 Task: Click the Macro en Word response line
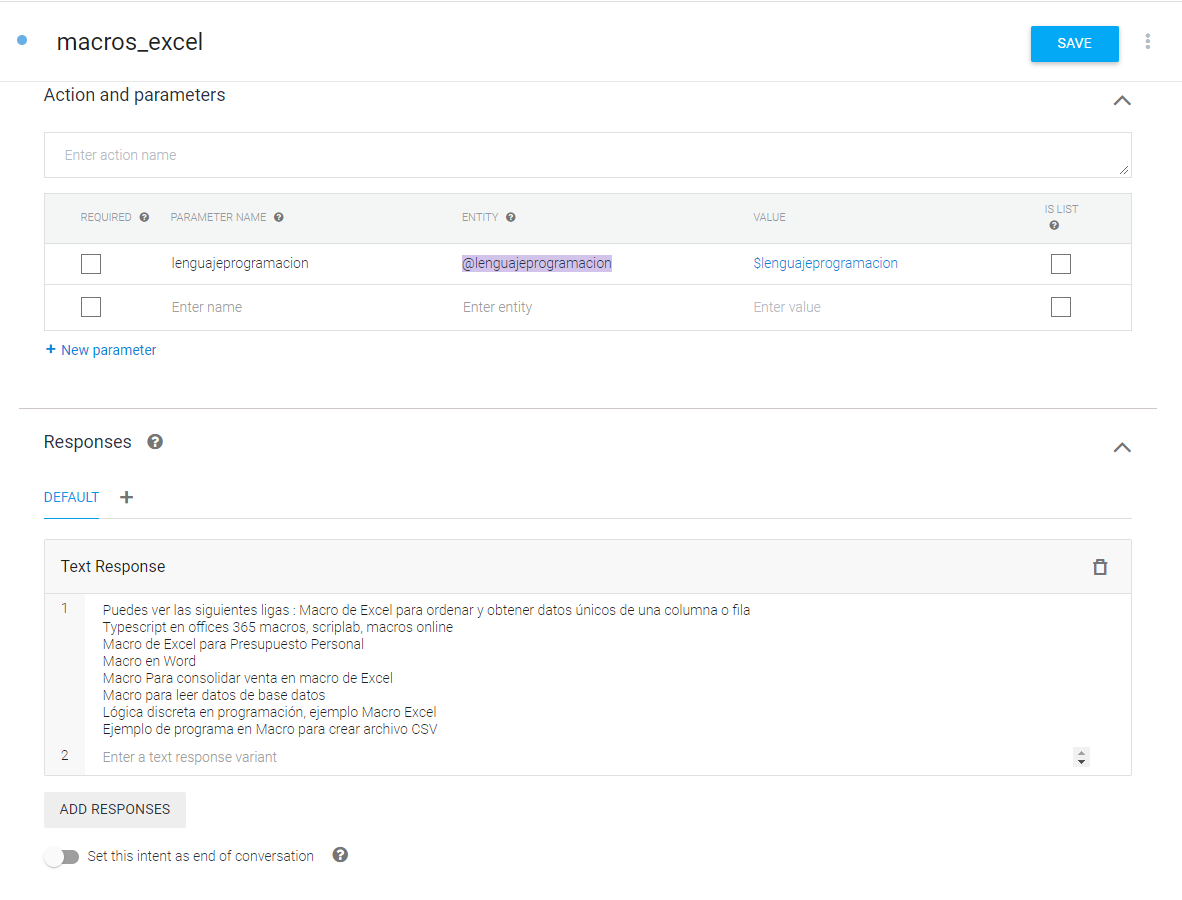(x=149, y=661)
